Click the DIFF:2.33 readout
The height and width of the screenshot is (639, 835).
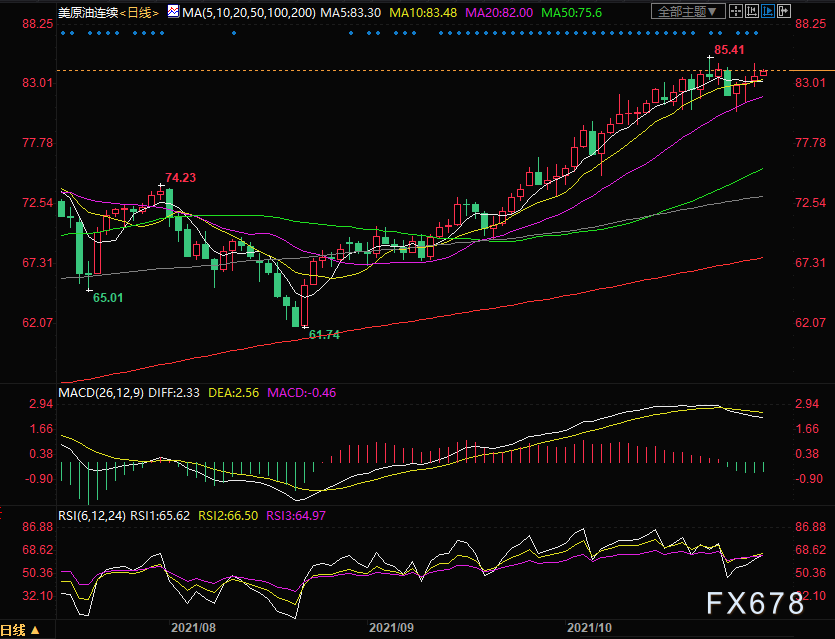click(174, 393)
